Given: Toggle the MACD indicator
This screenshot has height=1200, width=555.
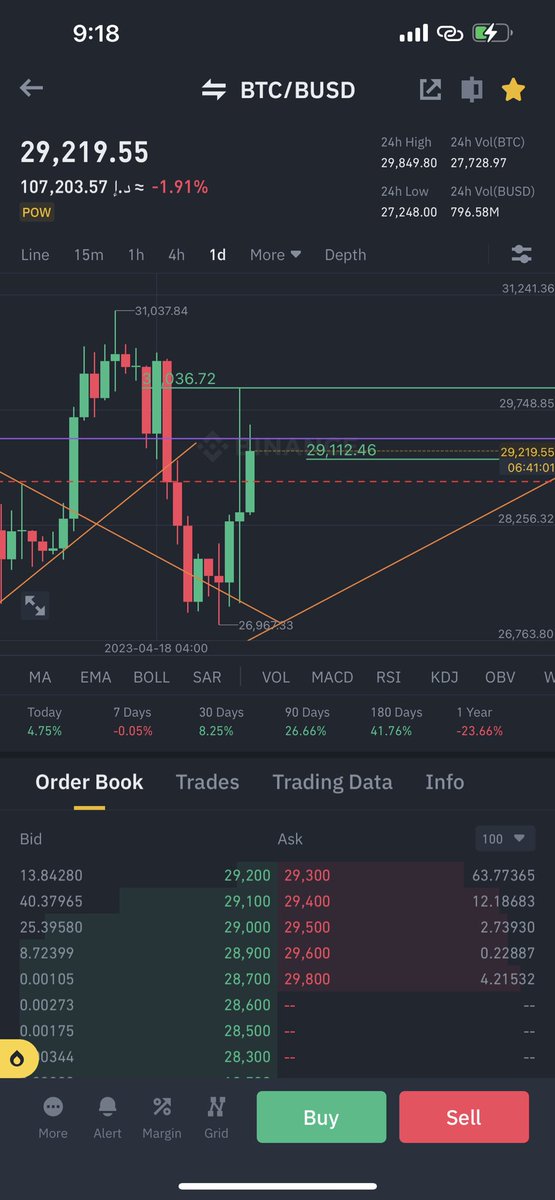Looking at the screenshot, I should pyautogui.click(x=332, y=677).
